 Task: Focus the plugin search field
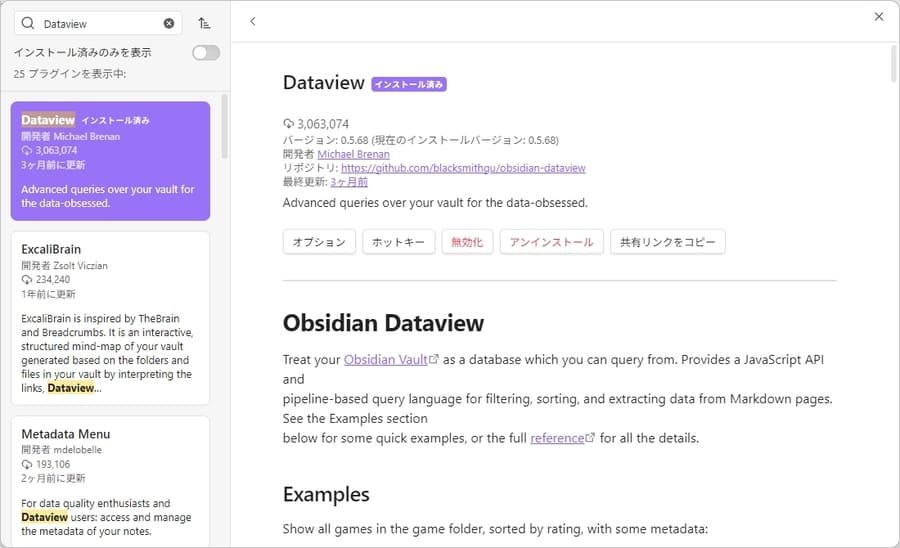coord(98,24)
